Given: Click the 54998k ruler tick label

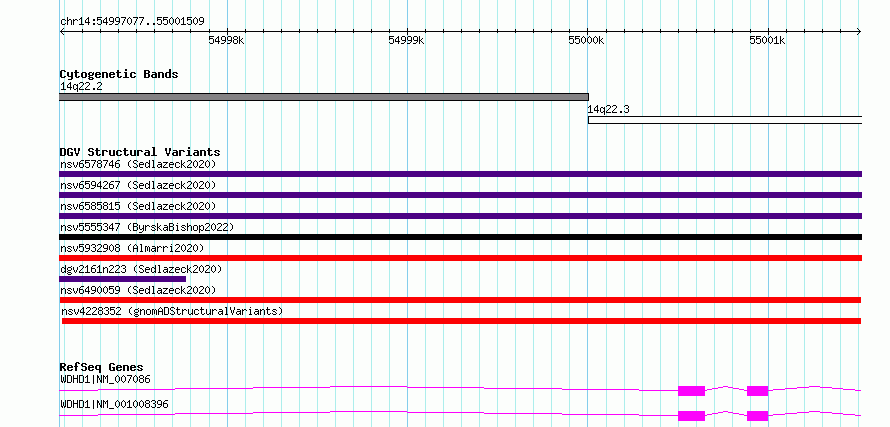Looking at the screenshot, I should point(226,40).
